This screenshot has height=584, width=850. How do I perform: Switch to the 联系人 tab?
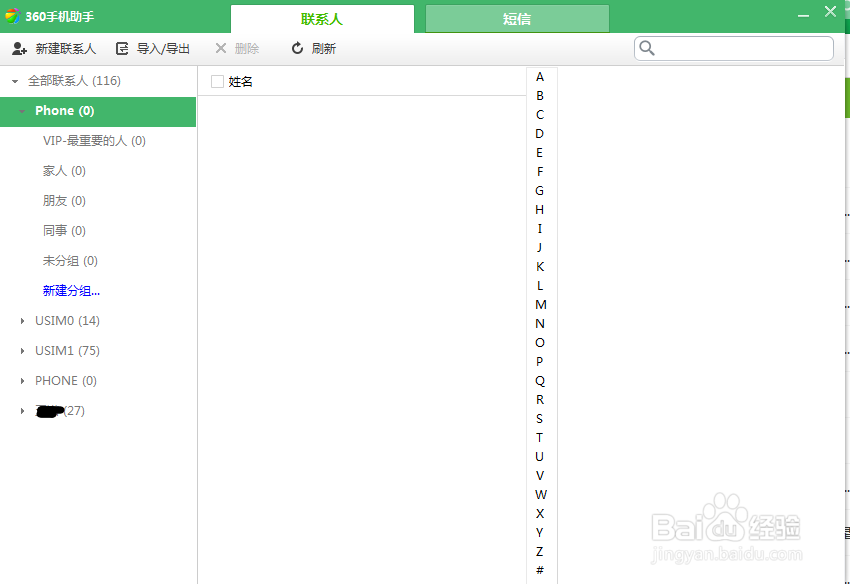322,19
